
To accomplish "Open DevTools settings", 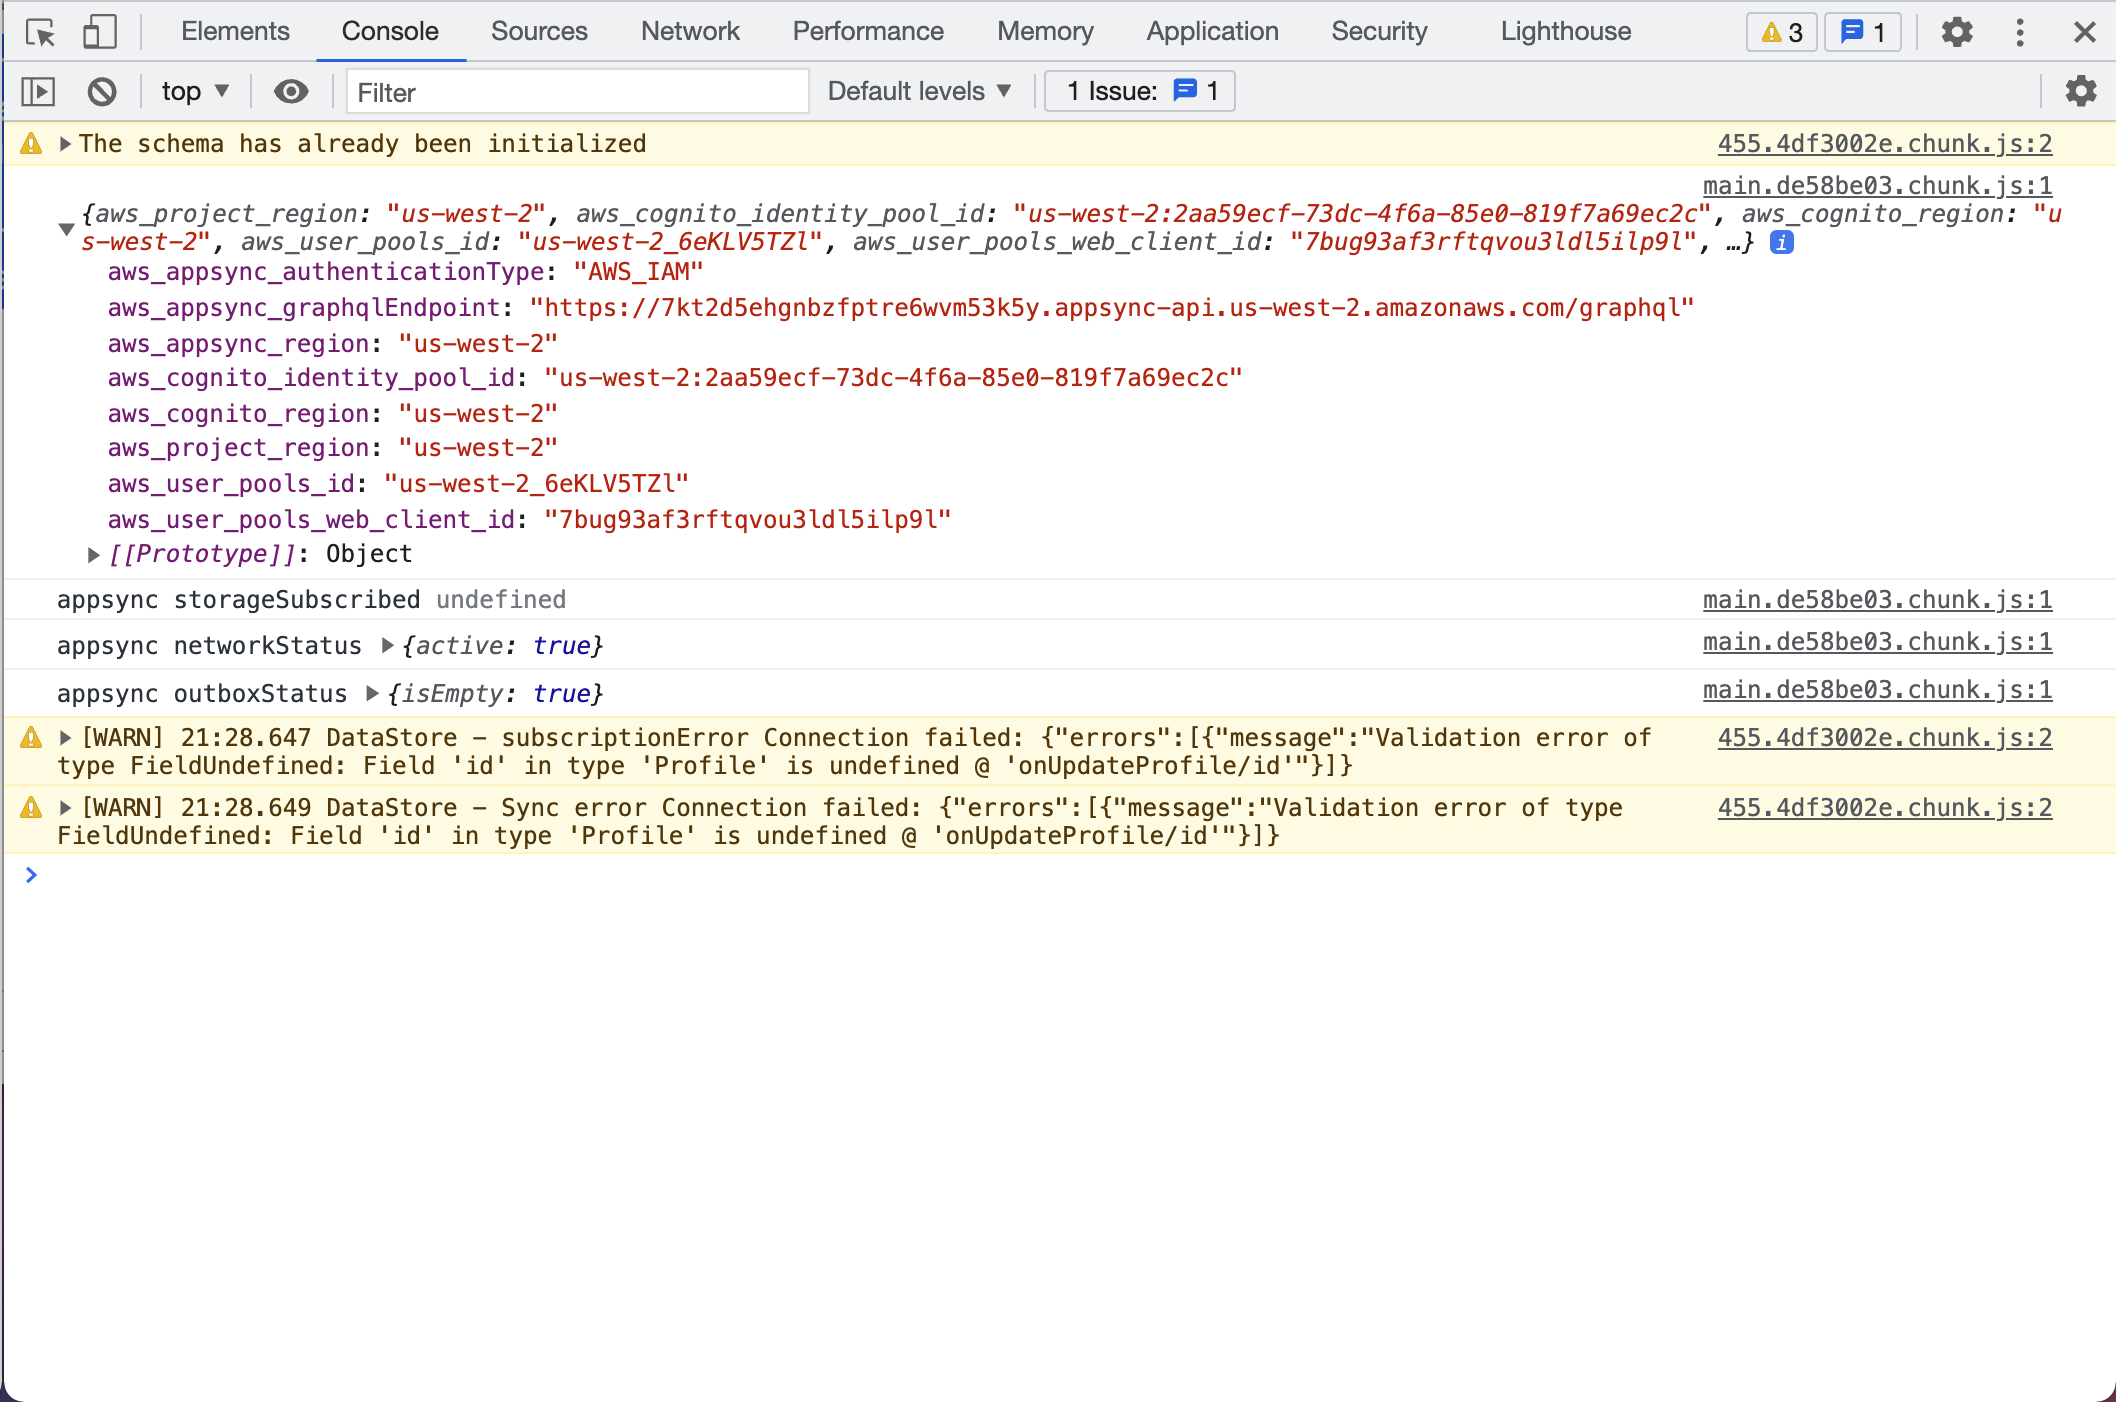I will [x=1956, y=32].
